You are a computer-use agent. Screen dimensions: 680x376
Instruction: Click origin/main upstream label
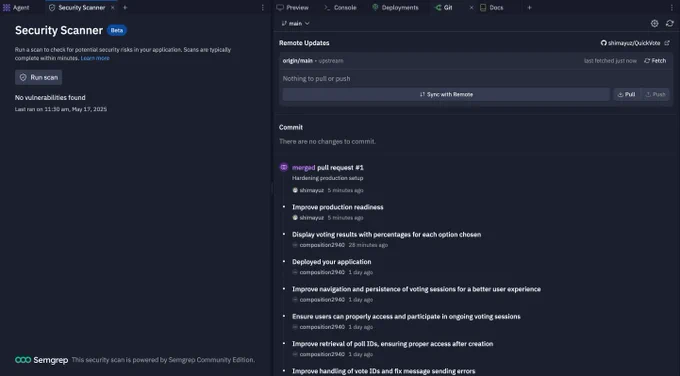click(x=313, y=61)
